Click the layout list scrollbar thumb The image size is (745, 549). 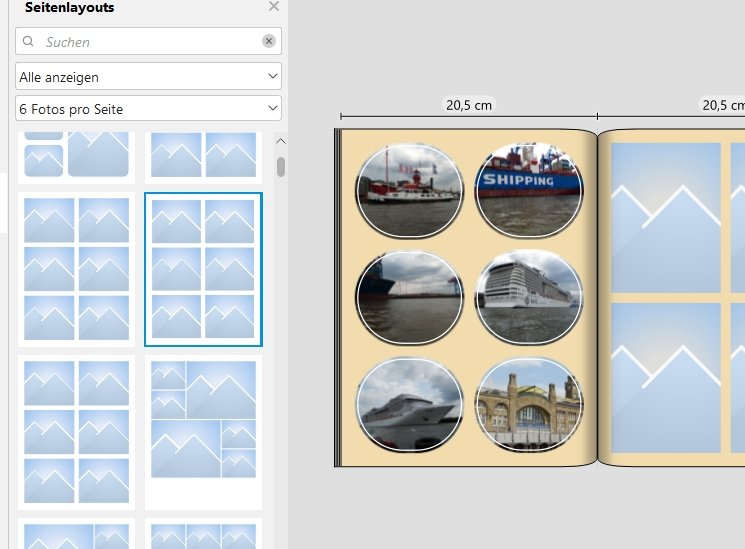pos(281,167)
